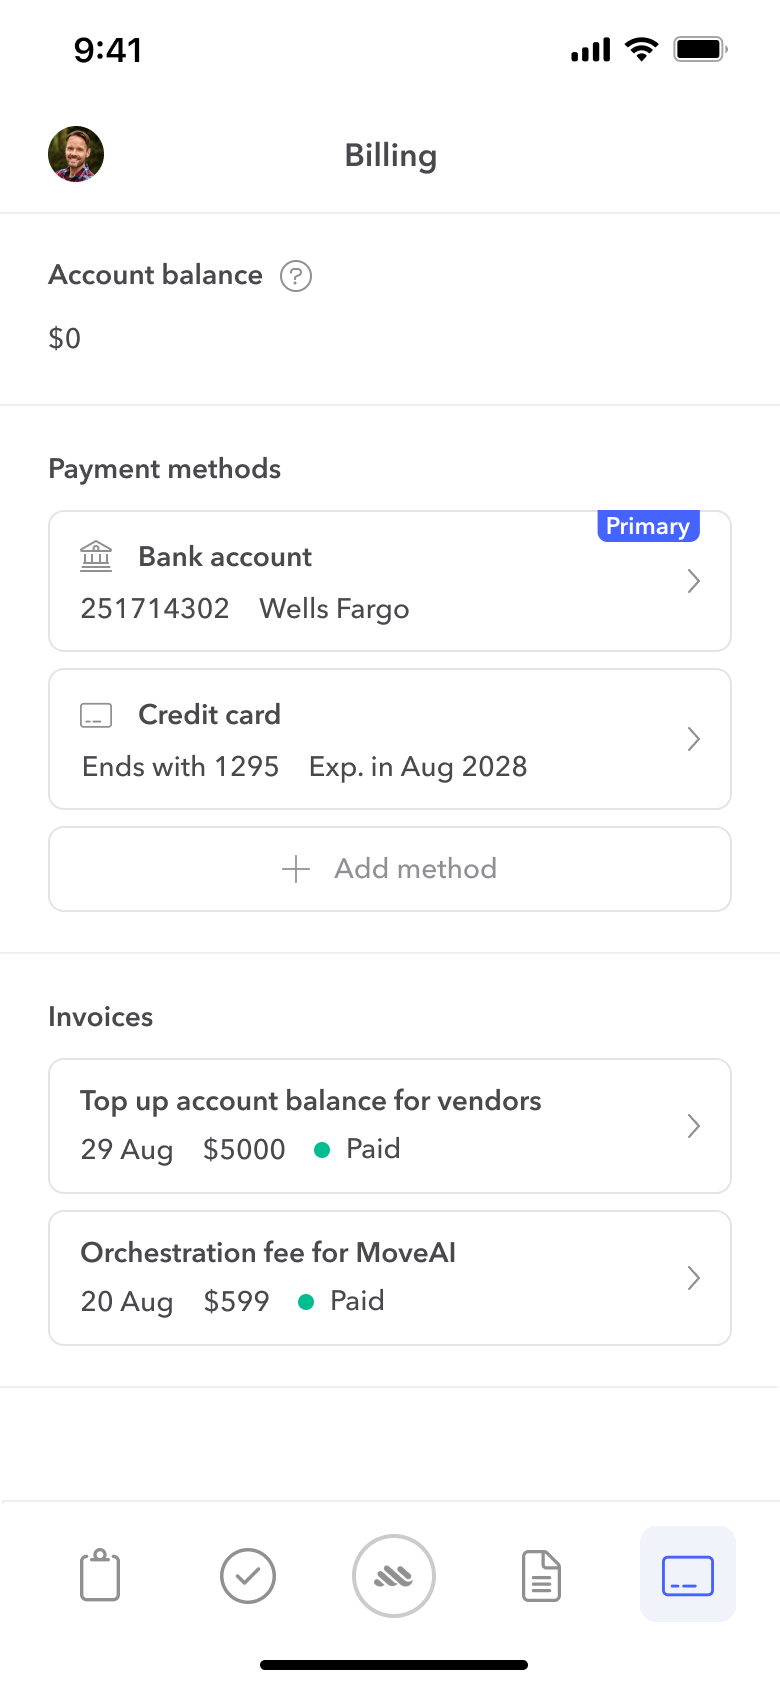Open the clipboard tab in bottom bar
This screenshot has width=780, height=1688.
pyautogui.click(x=100, y=1576)
